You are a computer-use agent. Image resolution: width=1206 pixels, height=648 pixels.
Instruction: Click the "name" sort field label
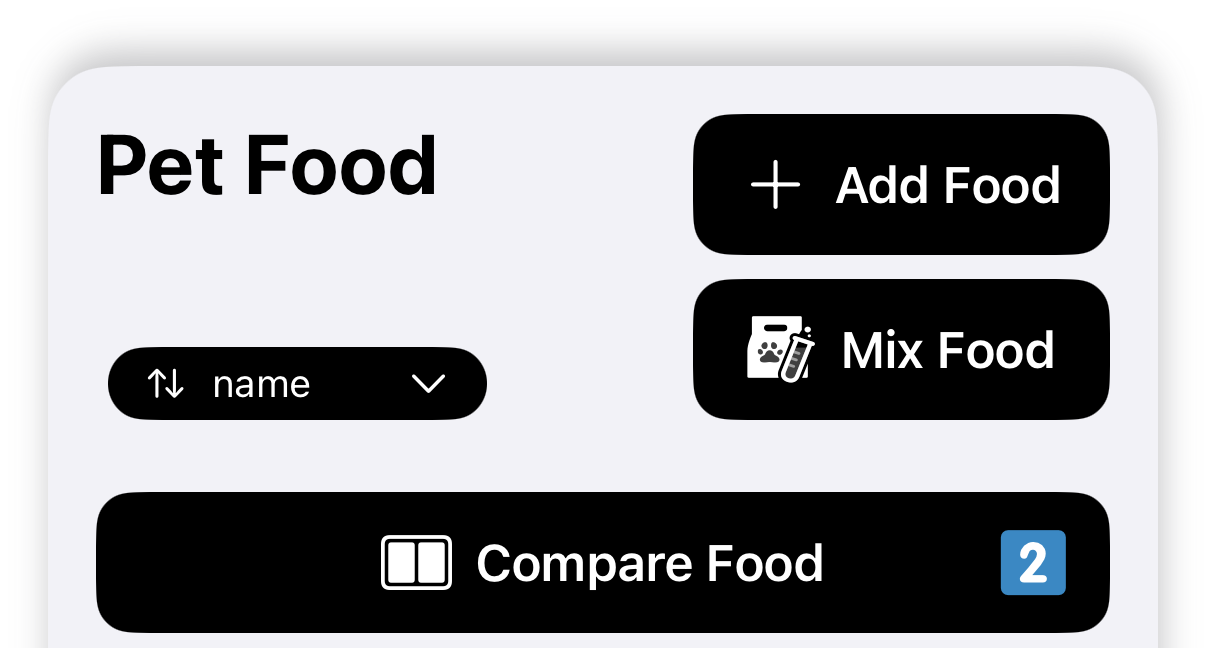click(261, 384)
